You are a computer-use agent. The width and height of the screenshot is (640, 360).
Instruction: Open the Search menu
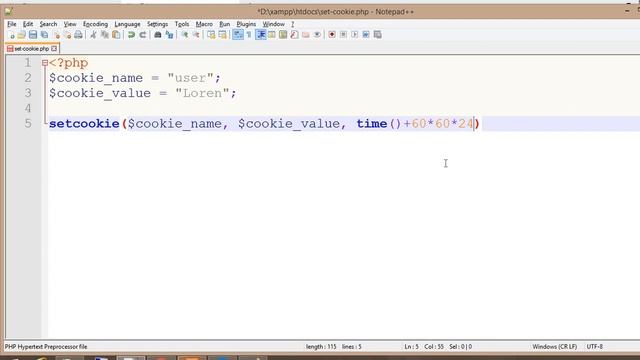pos(48,24)
